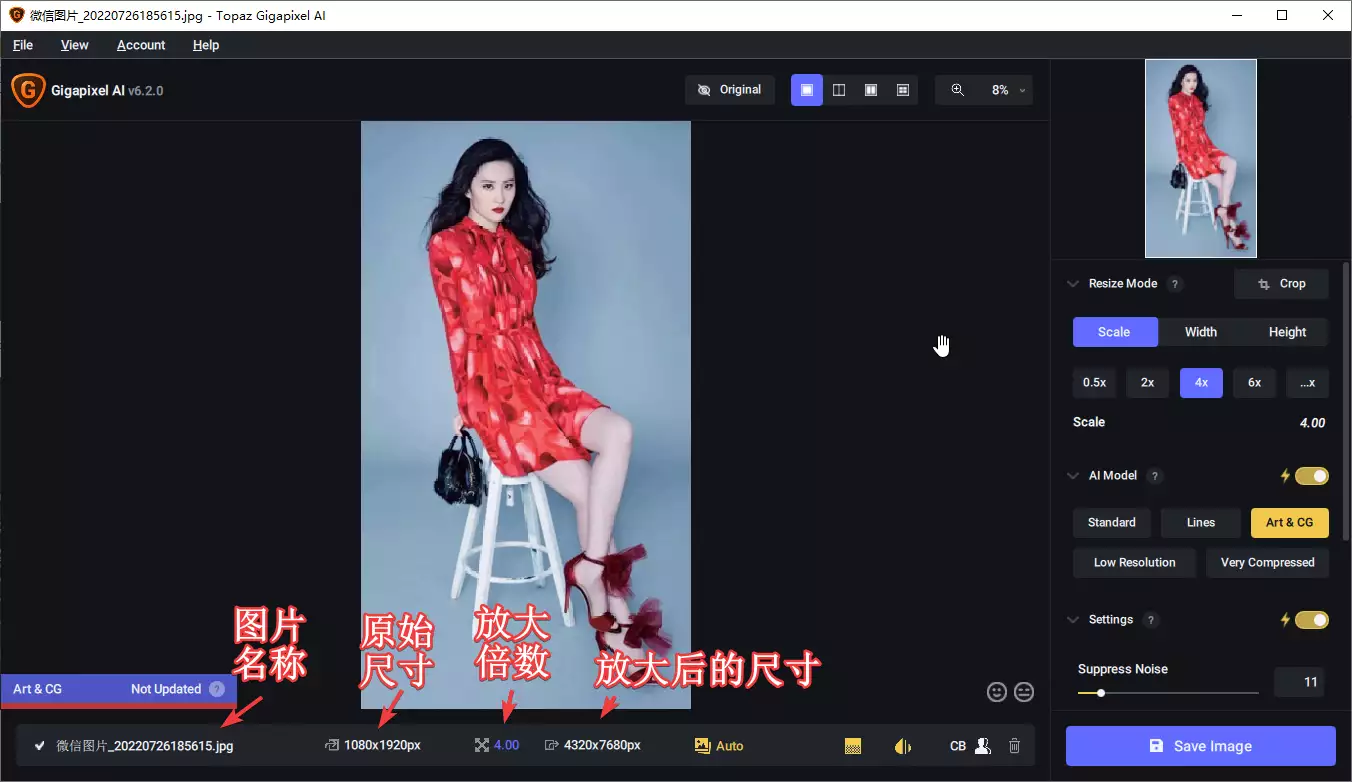
Task: Click the AI Model help icon
Action: (x=1155, y=476)
